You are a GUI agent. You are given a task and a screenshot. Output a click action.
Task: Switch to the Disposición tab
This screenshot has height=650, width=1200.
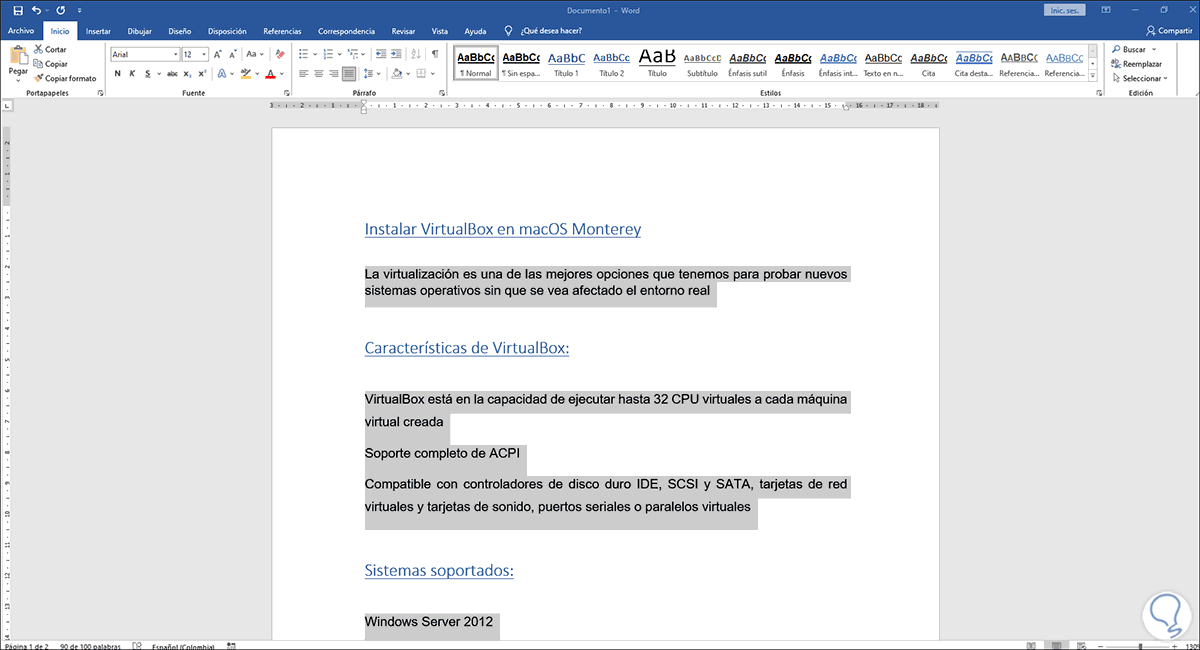click(227, 31)
